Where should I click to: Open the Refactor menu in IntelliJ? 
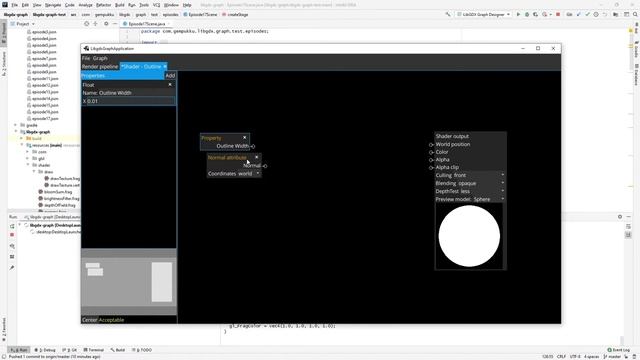click(x=103, y=5)
